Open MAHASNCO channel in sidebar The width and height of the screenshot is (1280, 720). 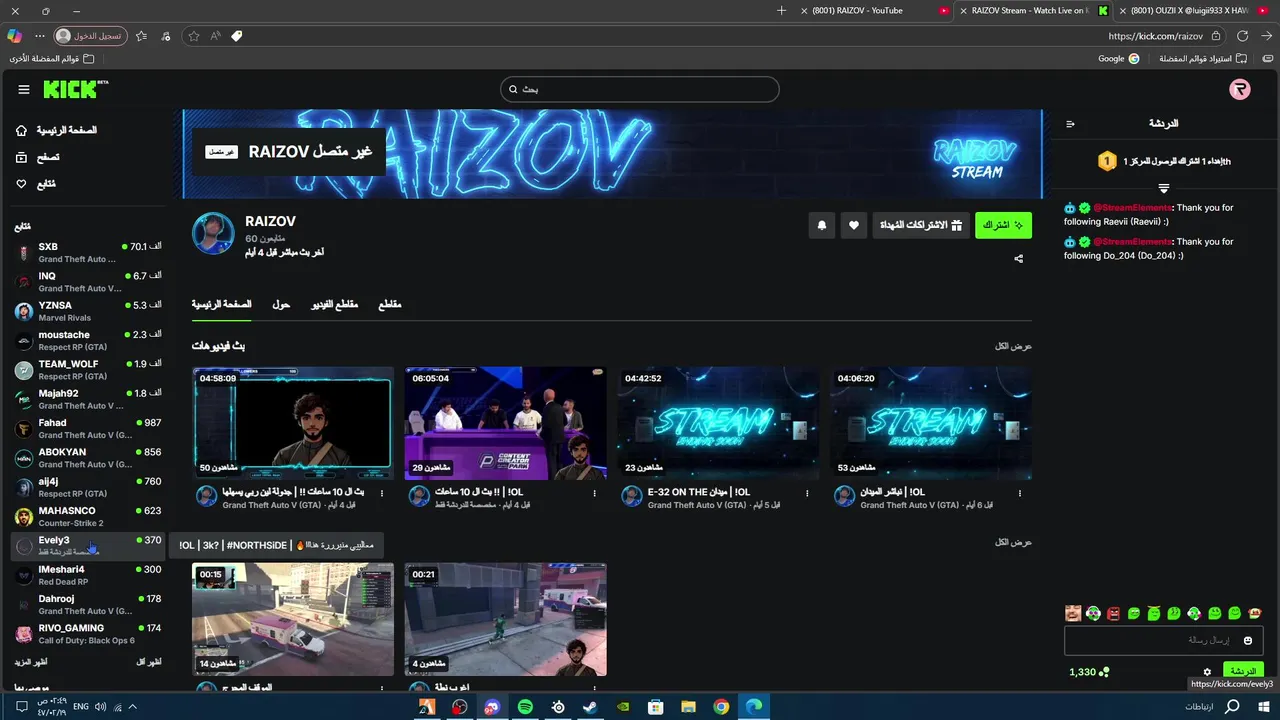88,516
